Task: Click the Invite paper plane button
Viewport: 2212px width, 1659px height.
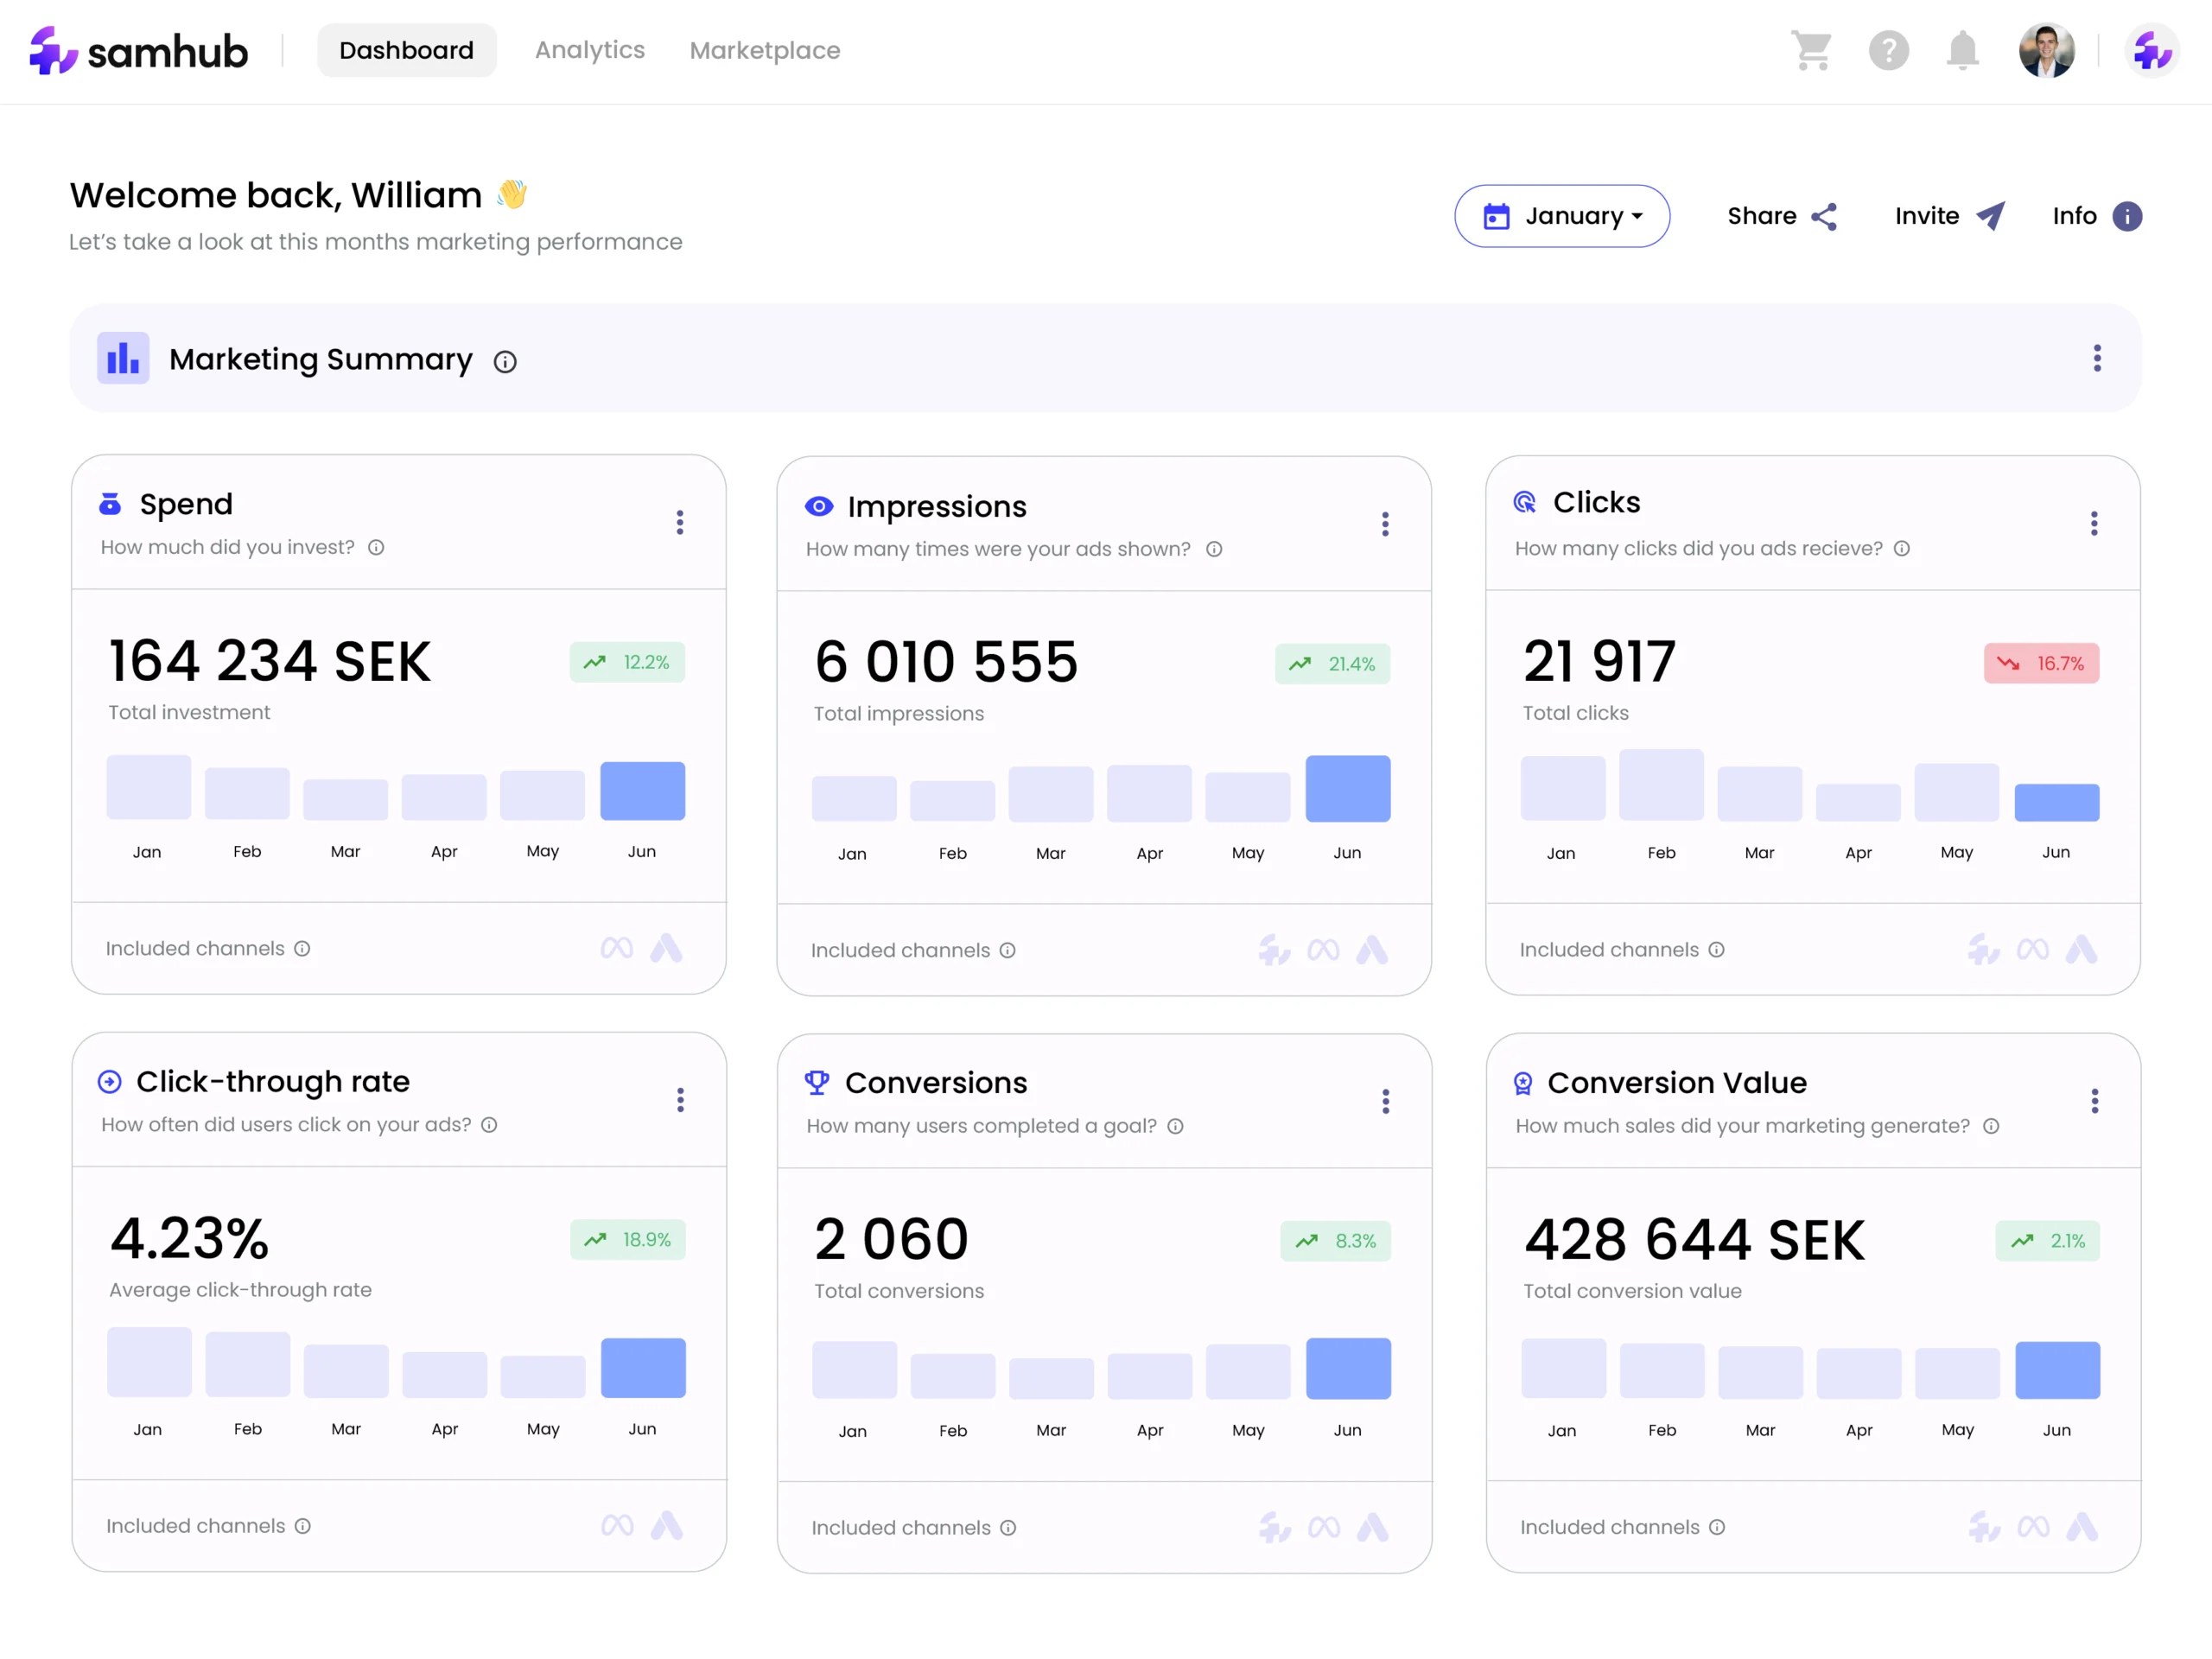Action: click(x=1990, y=216)
